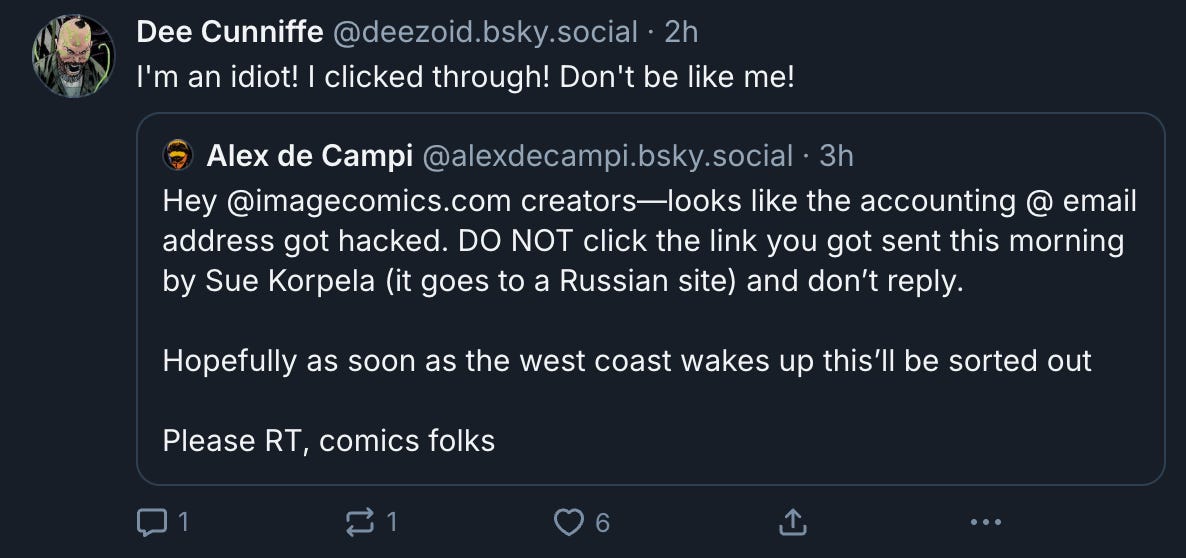Click the reply speech bubble icon
Screen dimensions: 1186x558
154,521
